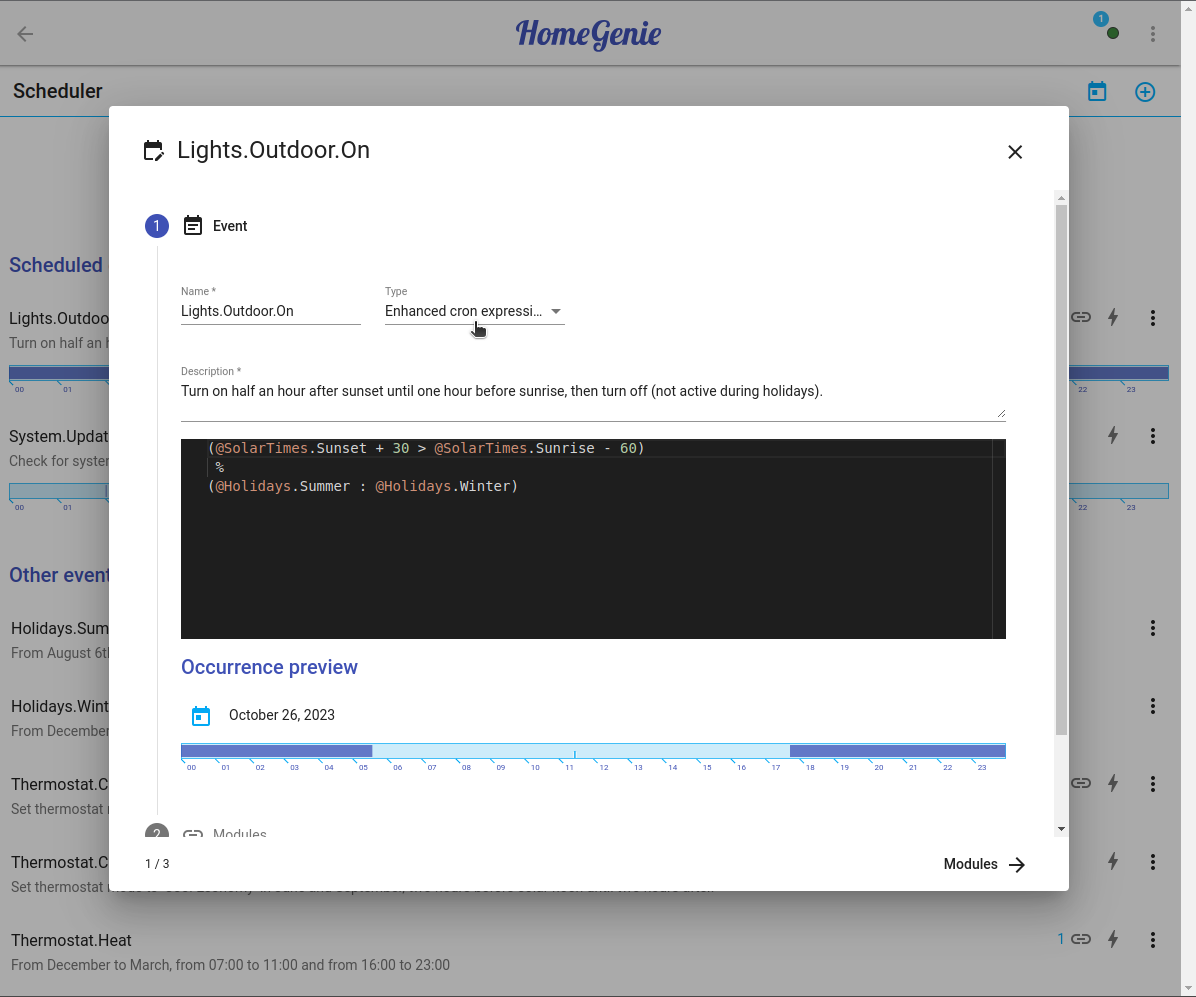The height and width of the screenshot is (997, 1196).
Task: Open occurrence preview date picker icon
Action: coord(201,716)
